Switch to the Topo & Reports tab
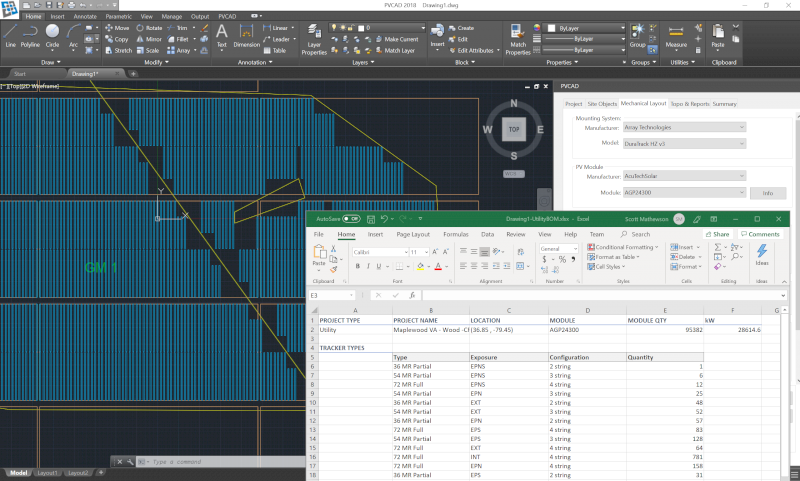This screenshot has height=481, width=800. pos(689,104)
